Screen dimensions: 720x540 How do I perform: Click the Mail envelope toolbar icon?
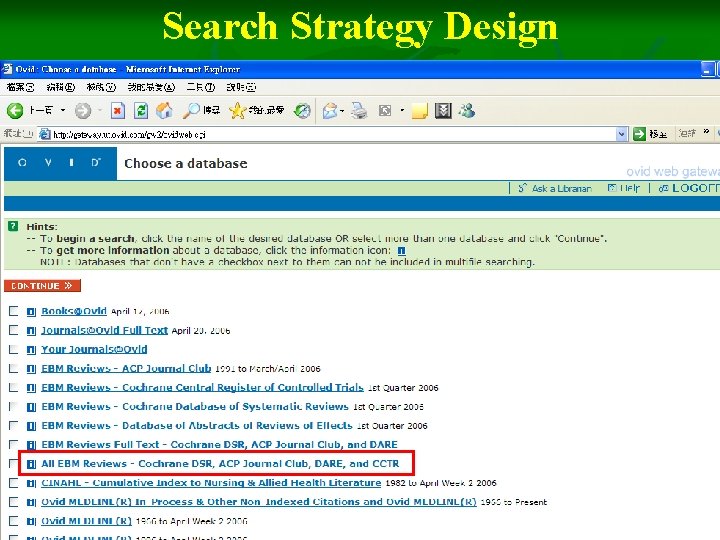[x=330, y=110]
